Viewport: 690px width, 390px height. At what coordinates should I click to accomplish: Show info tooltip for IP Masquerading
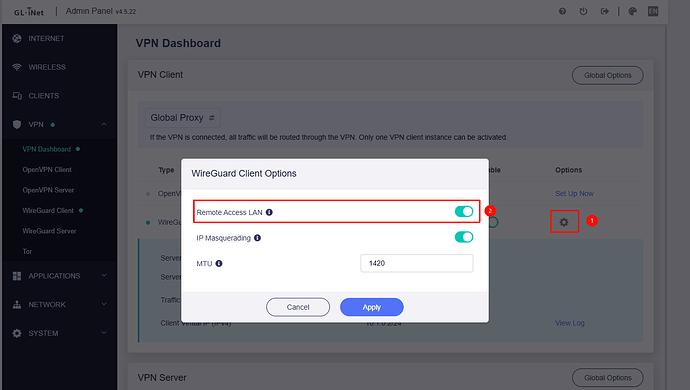click(x=257, y=238)
